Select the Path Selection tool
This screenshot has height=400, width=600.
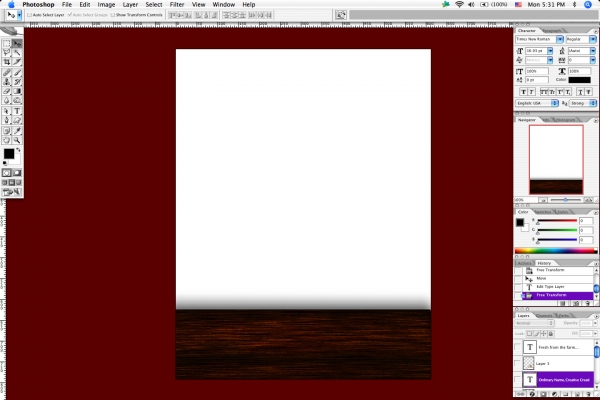[7, 111]
